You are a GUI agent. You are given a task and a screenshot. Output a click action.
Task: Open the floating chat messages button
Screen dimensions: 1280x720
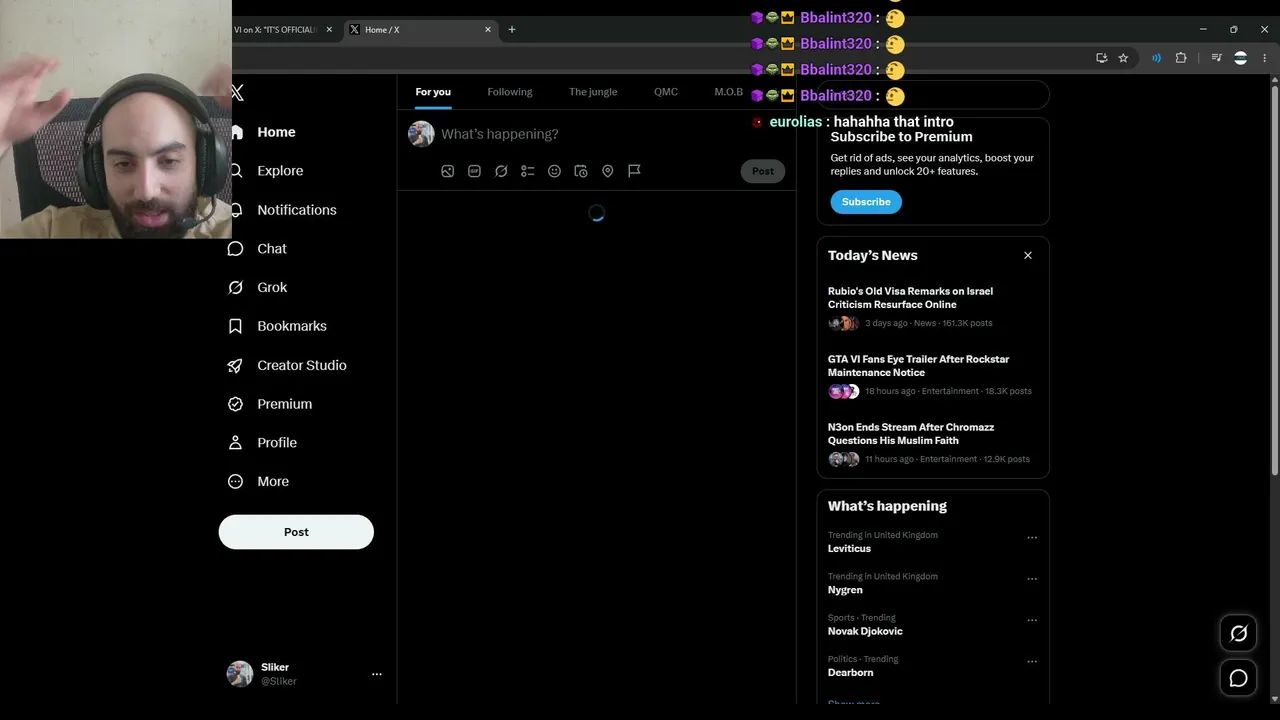pyautogui.click(x=1238, y=678)
